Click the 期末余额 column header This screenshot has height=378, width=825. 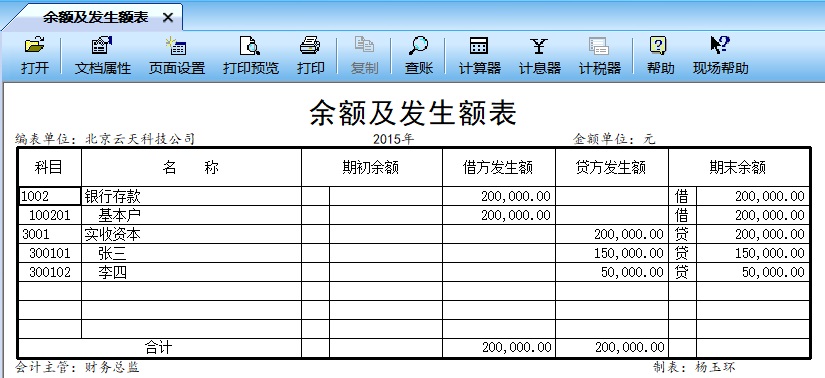738,167
